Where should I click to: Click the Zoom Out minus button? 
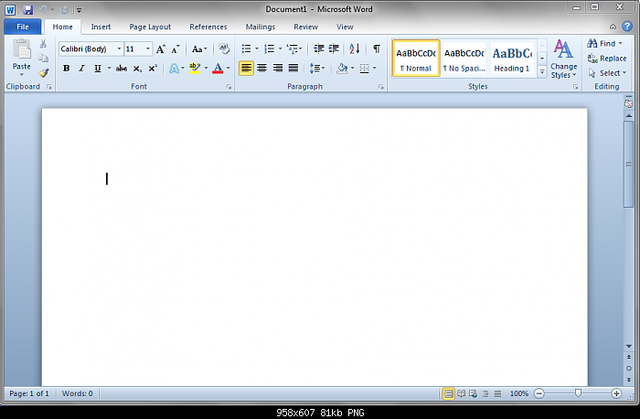pos(539,394)
